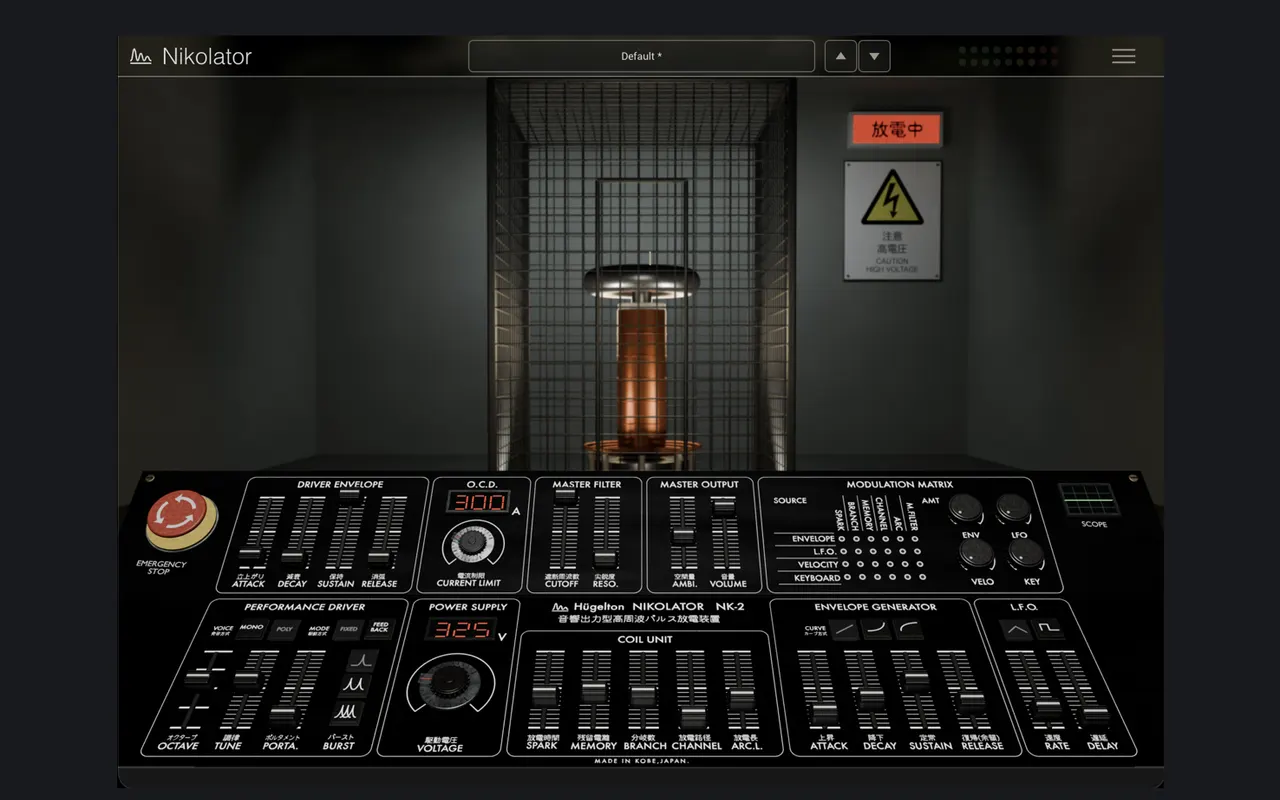Click the Power Supply 325 volt readout
Image resolution: width=1280 pixels, height=800 pixels.
coord(461,629)
